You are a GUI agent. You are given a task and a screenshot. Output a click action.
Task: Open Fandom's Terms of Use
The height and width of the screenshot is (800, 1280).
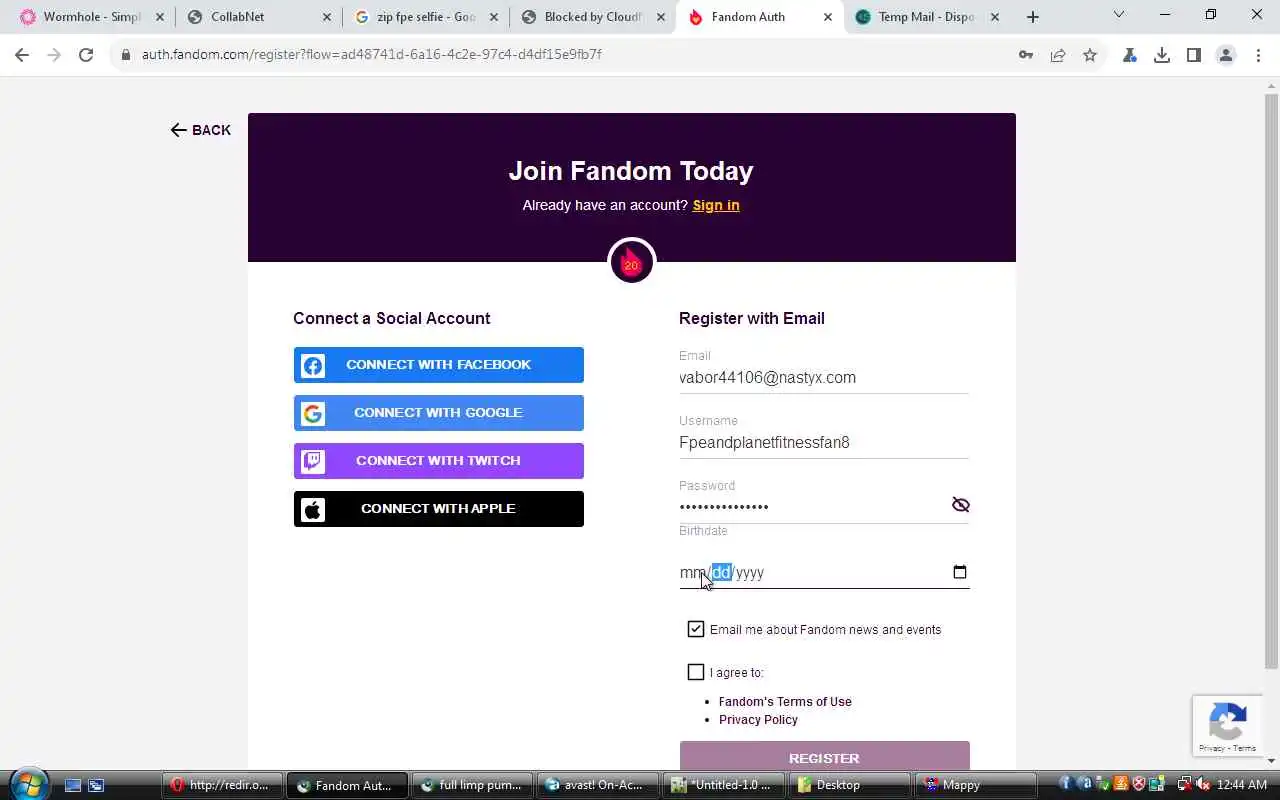pyautogui.click(x=785, y=701)
